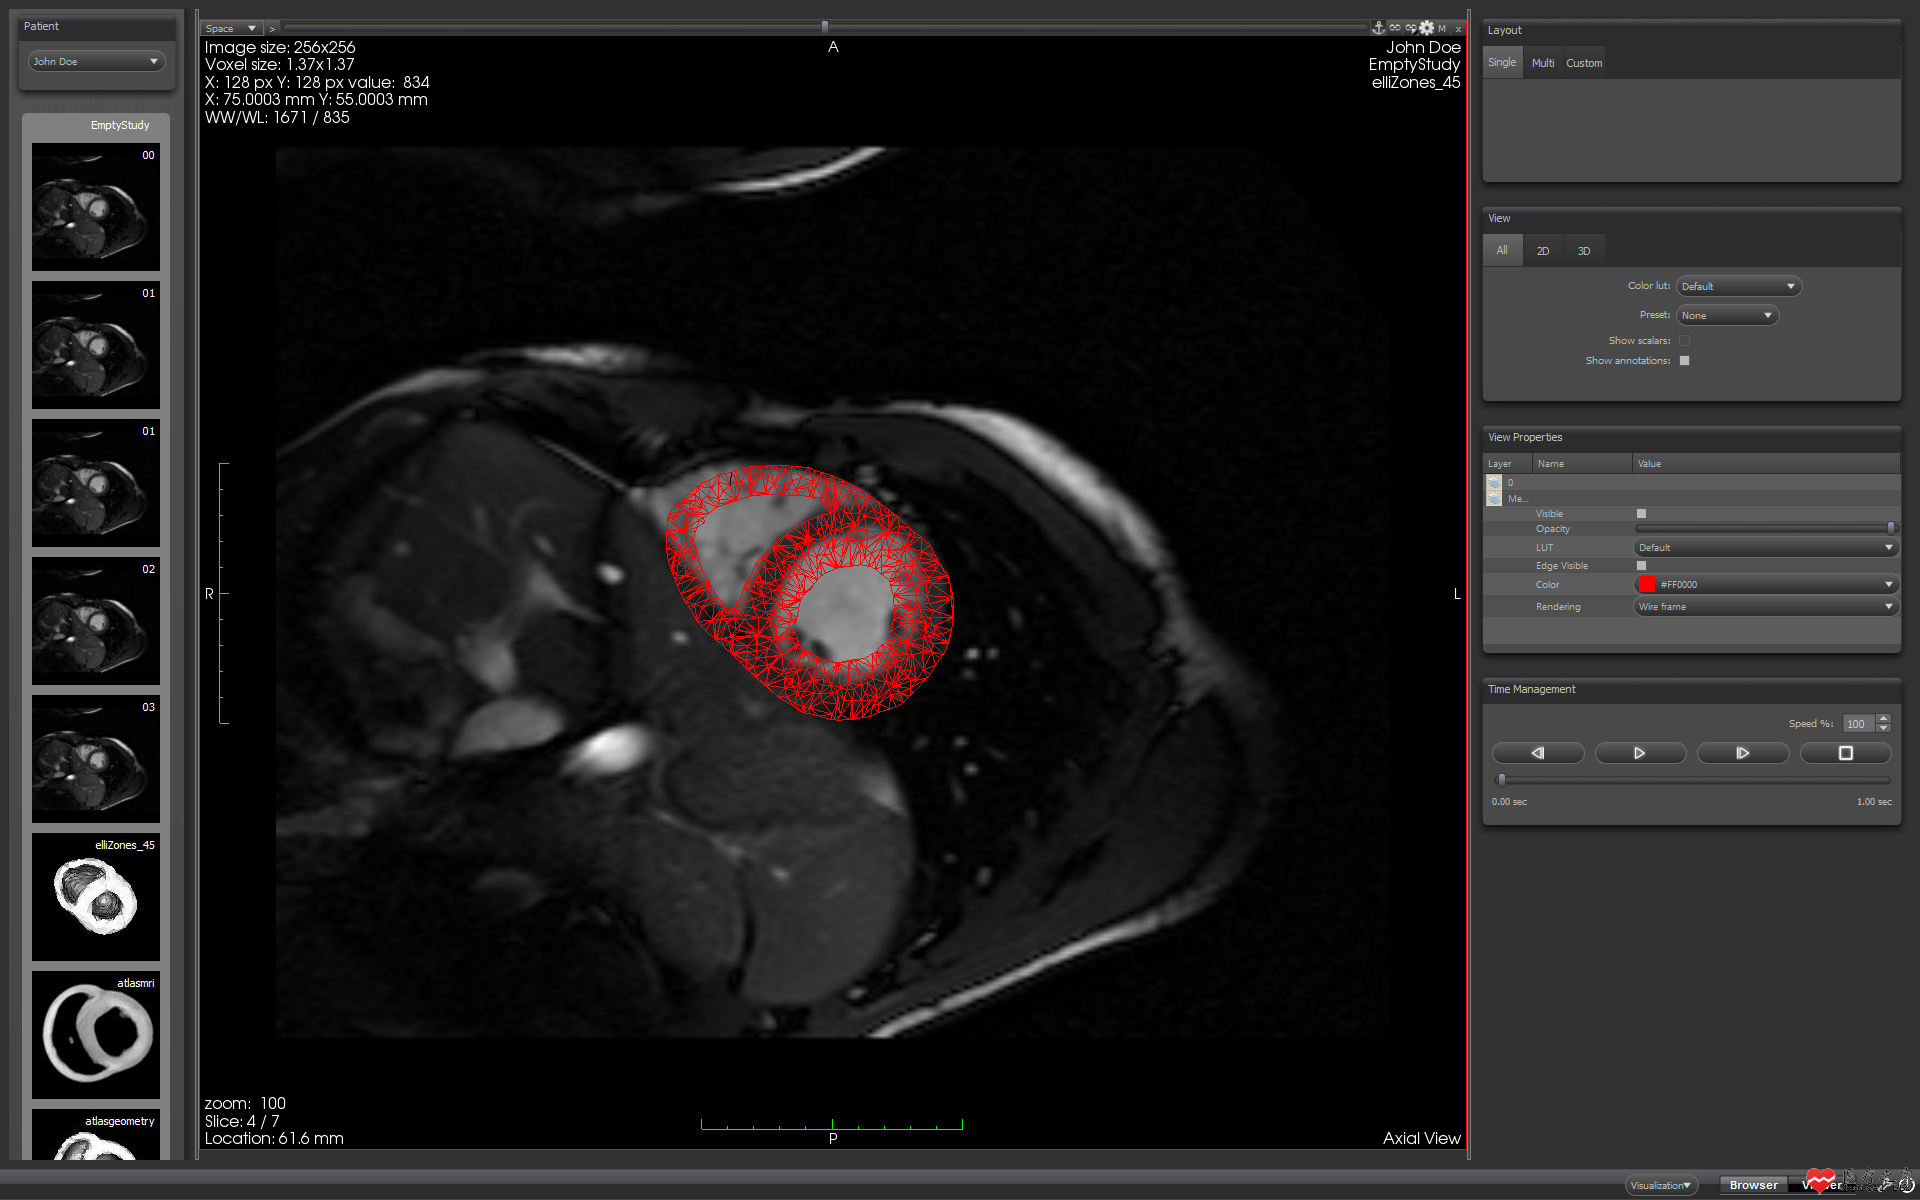1920x1200 pixels.
Task: Click the Layer column header
Action: (1507, 464)
